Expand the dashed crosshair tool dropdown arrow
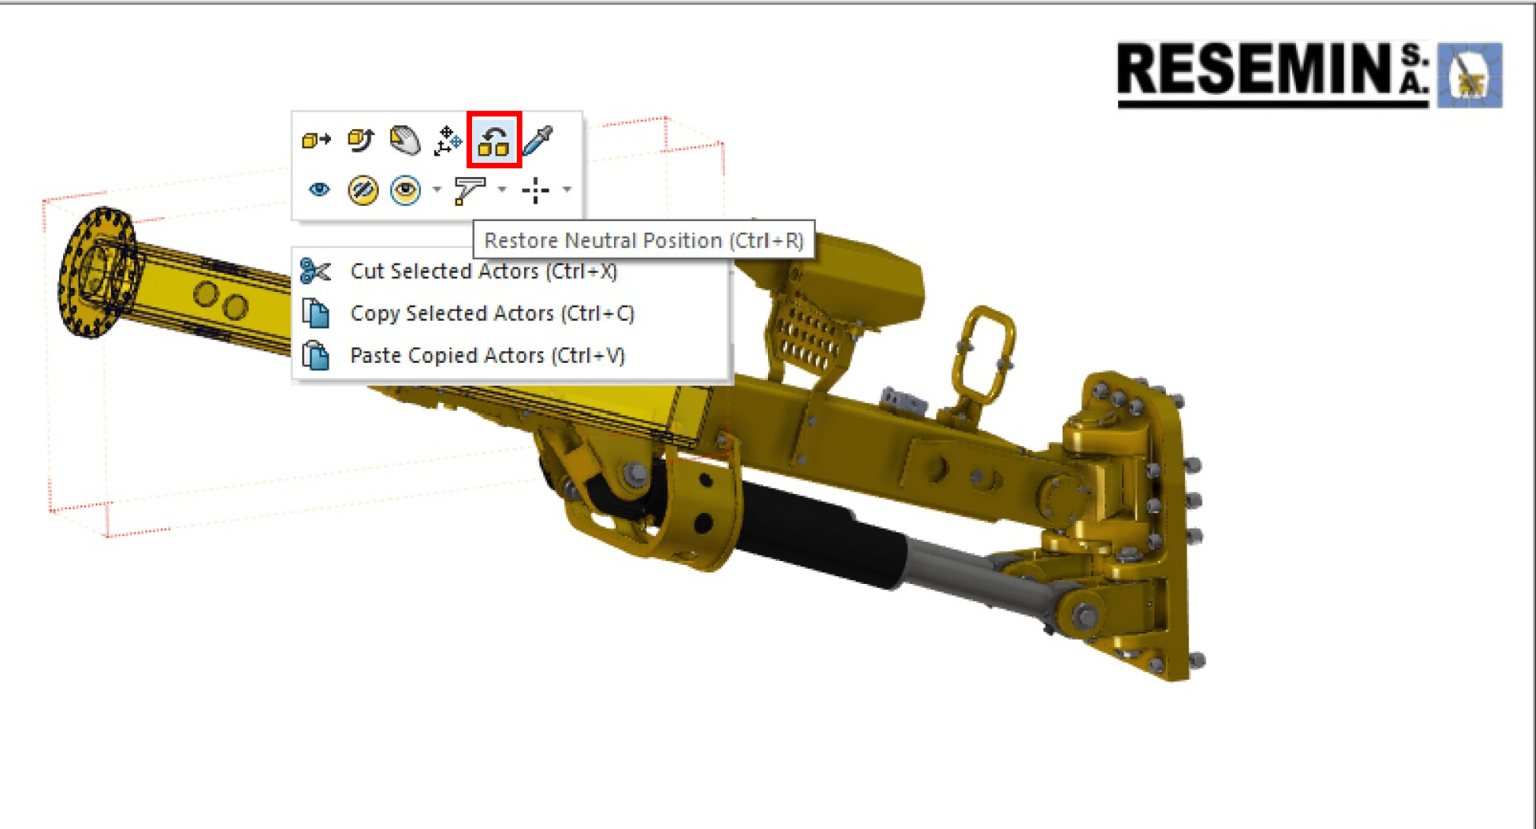This screenshot has width=1536, height=829. pos(567,190)
